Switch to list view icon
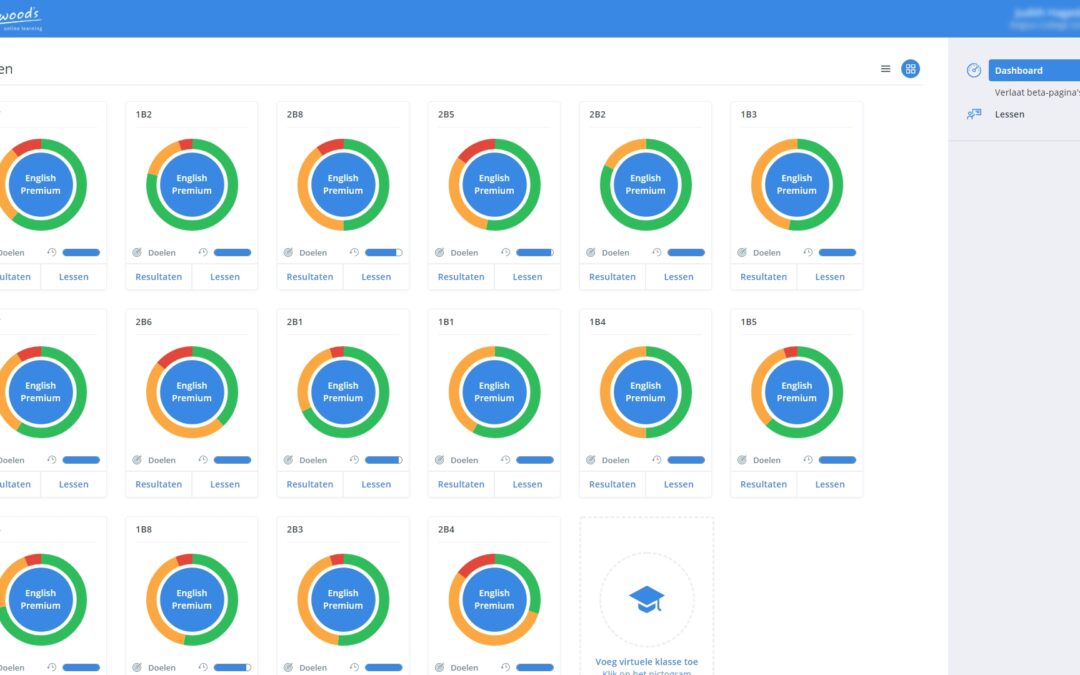This screenshot has height=675, width=1080. tap(885, 69)
